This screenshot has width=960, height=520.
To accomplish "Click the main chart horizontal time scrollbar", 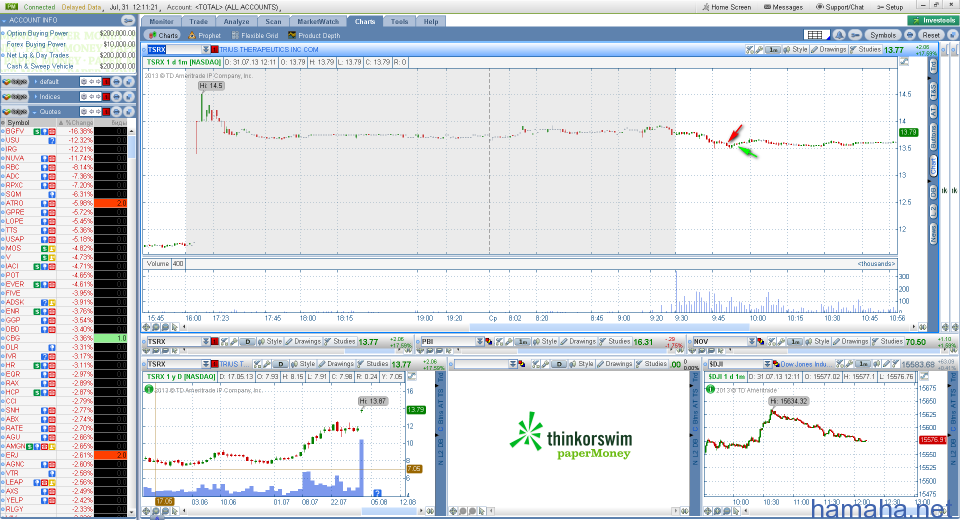I will [x=549, y=328].
